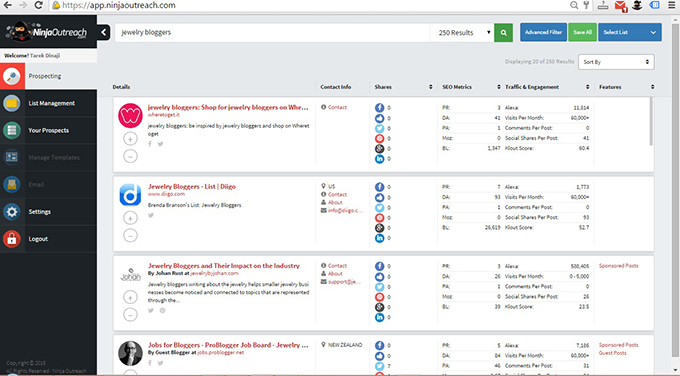Open the 250 Results dropdown
This screenshot has height=376, width=680.
pyautogui.click(x=462, y=33)
